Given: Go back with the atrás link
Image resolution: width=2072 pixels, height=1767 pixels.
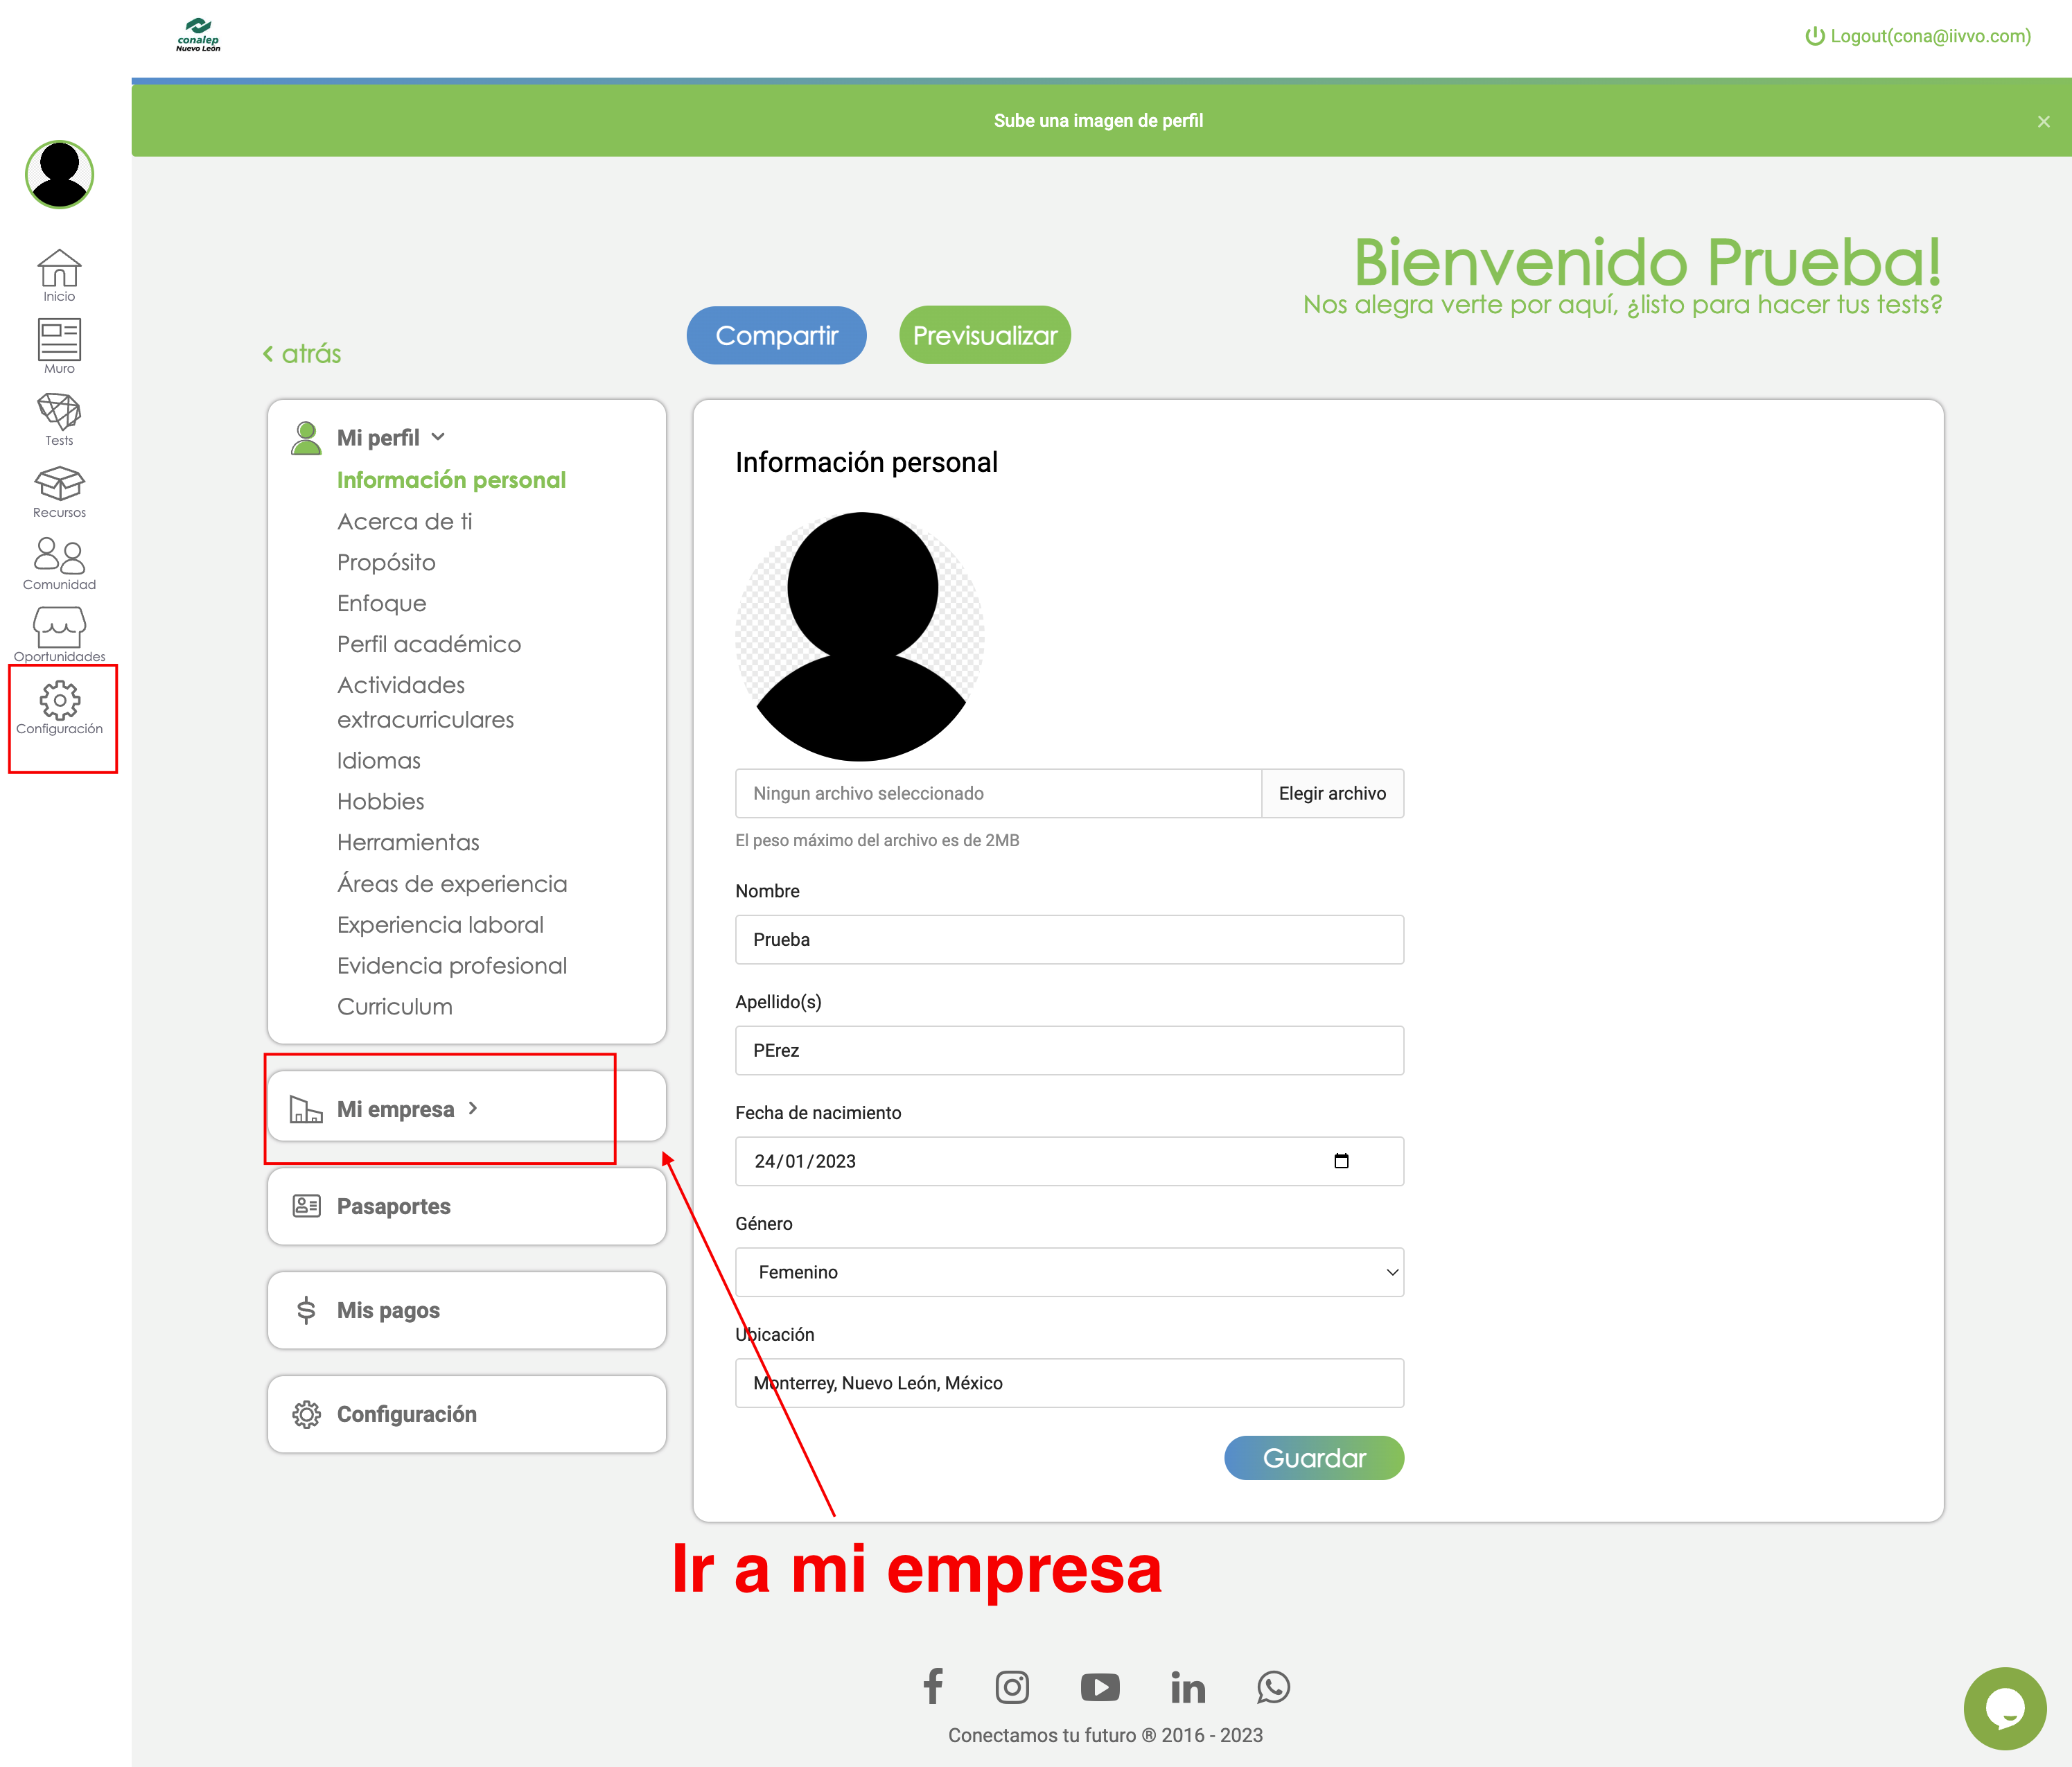Looking at the screenshot, I should point(302,353).
